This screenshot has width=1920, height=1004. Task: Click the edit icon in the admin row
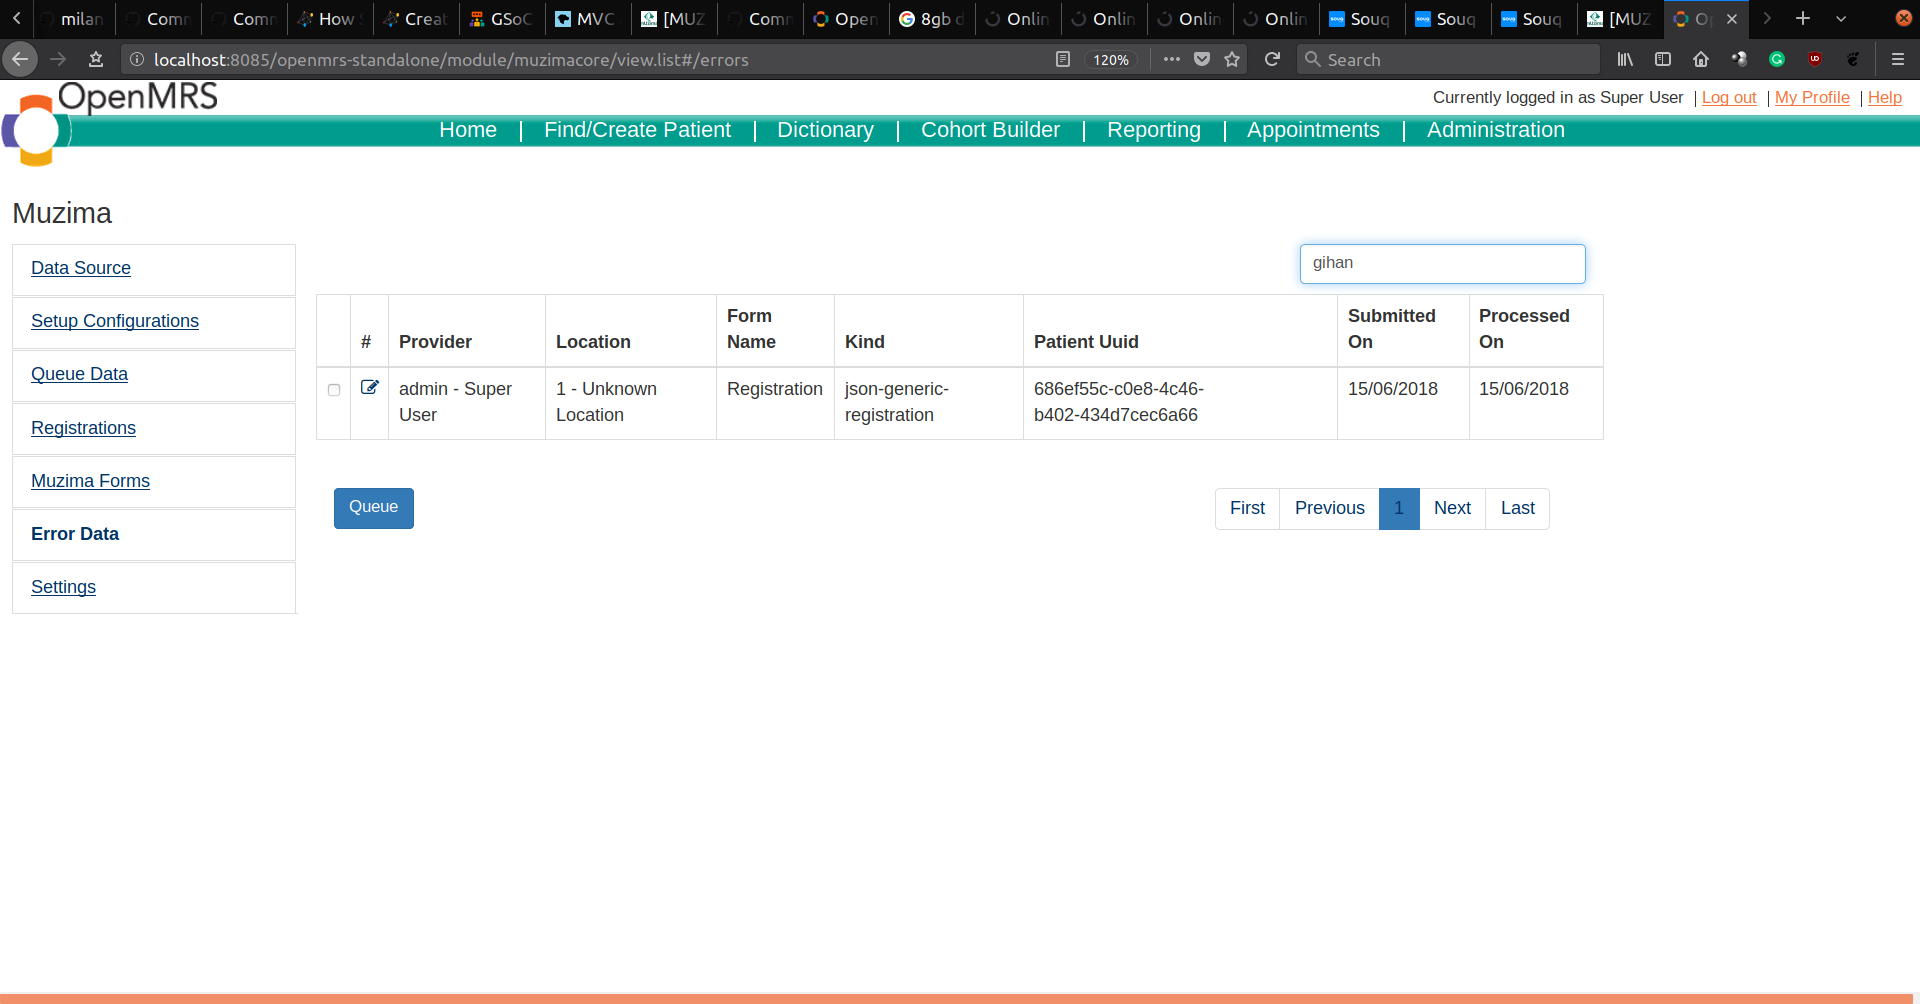[369, 387]
